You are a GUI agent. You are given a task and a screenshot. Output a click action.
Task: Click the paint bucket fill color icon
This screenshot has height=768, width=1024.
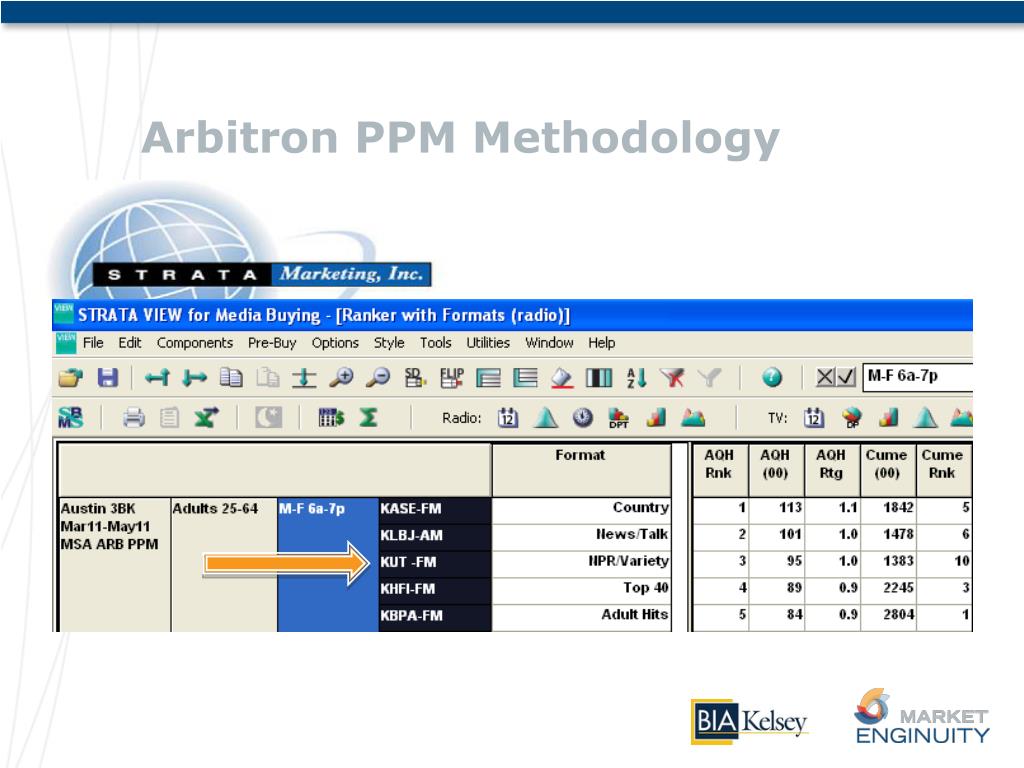[562, 377]
